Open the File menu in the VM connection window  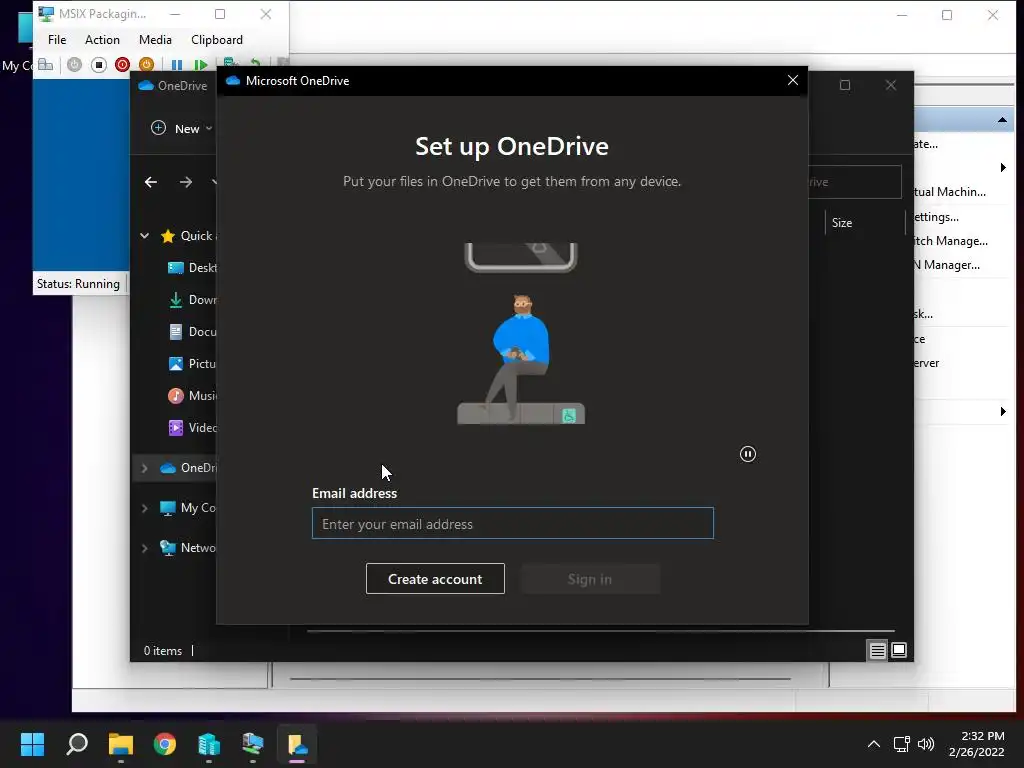pos(57,40)
